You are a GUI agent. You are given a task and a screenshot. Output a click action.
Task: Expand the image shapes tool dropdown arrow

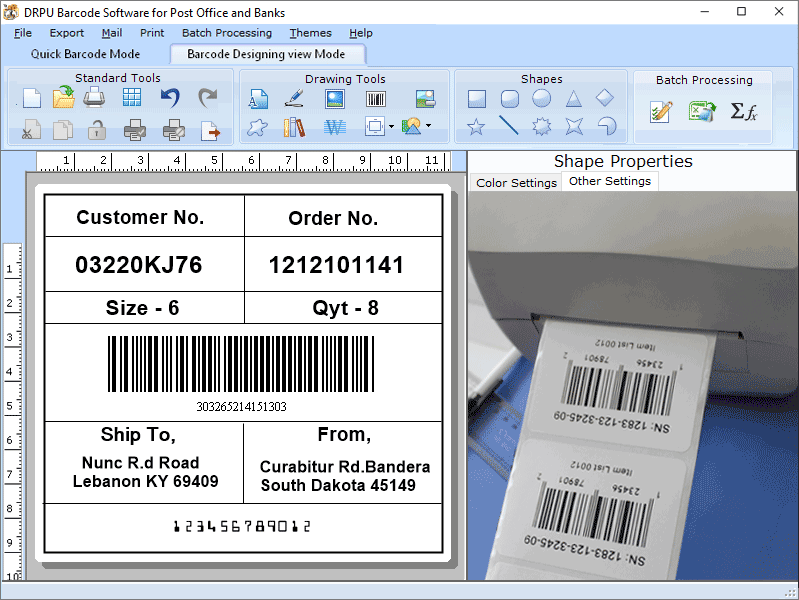tap(429, 125)
